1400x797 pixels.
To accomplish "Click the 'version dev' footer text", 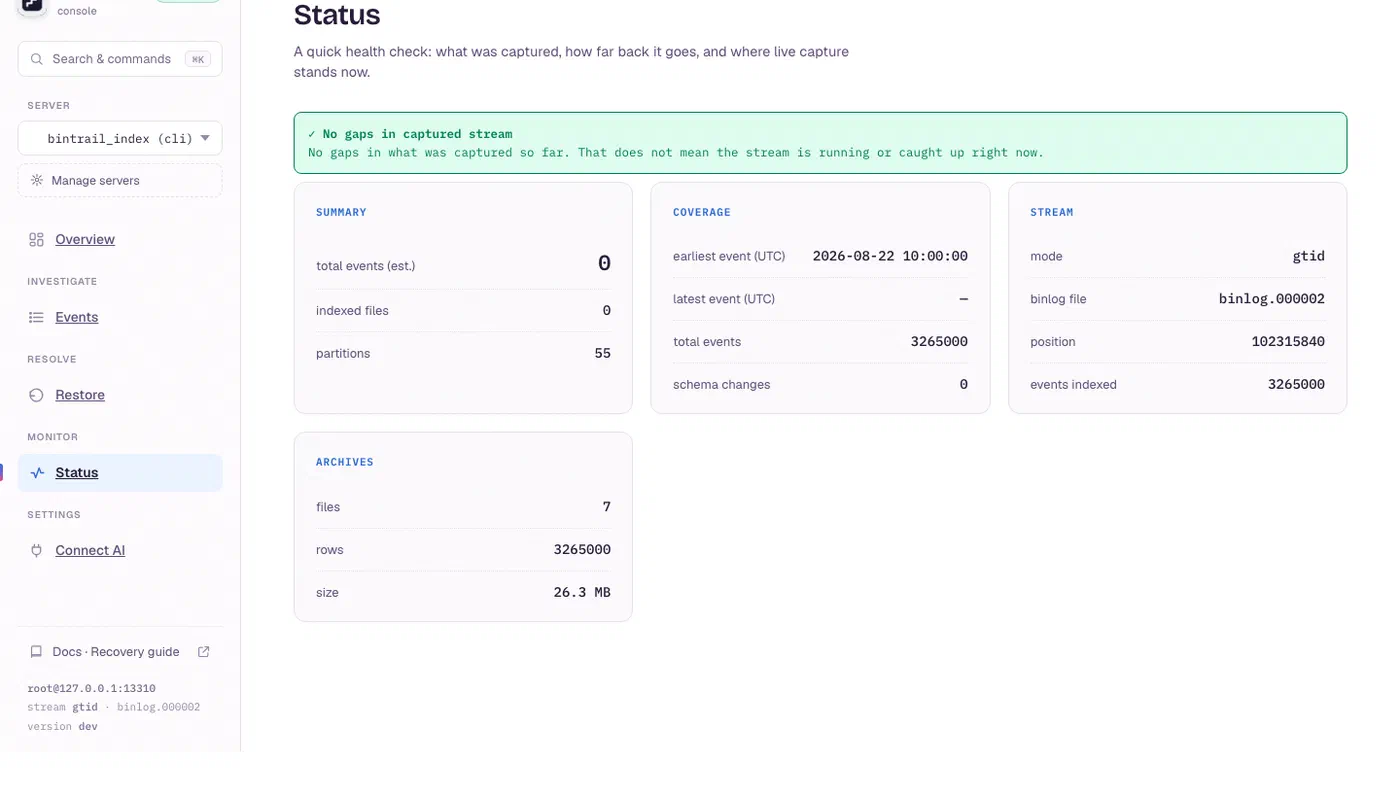I will [62, 727].
